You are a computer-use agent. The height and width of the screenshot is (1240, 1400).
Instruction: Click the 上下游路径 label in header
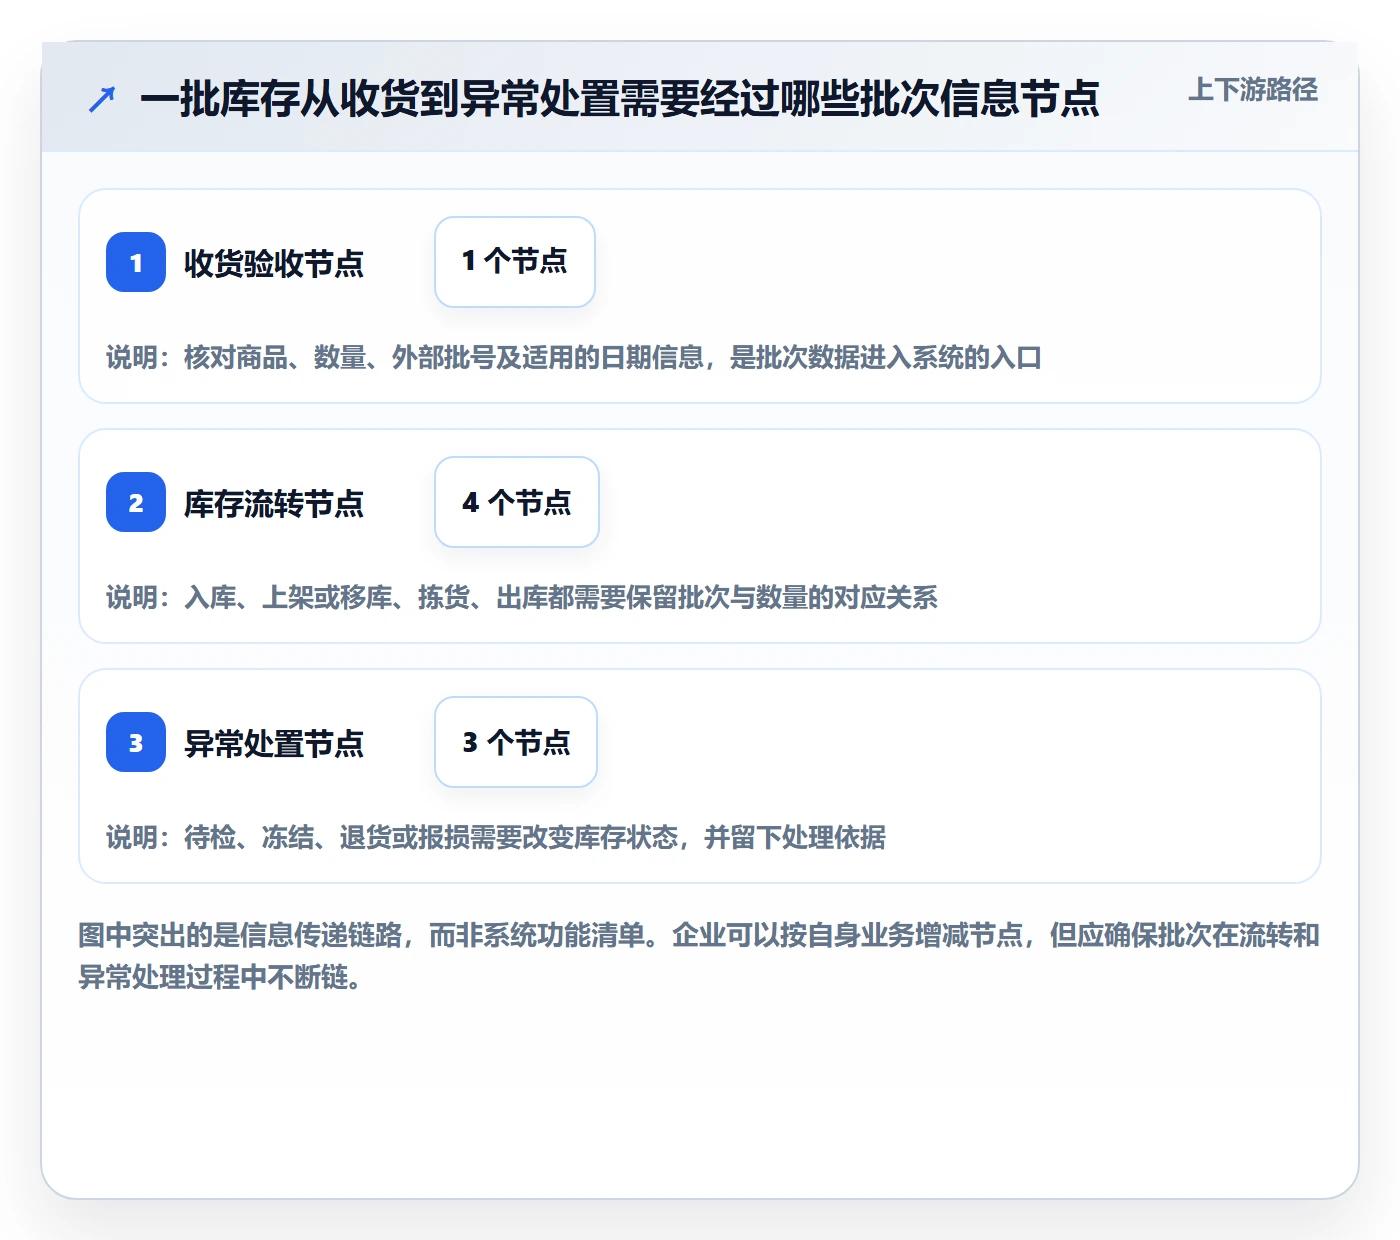click(x=1253, y=90)
